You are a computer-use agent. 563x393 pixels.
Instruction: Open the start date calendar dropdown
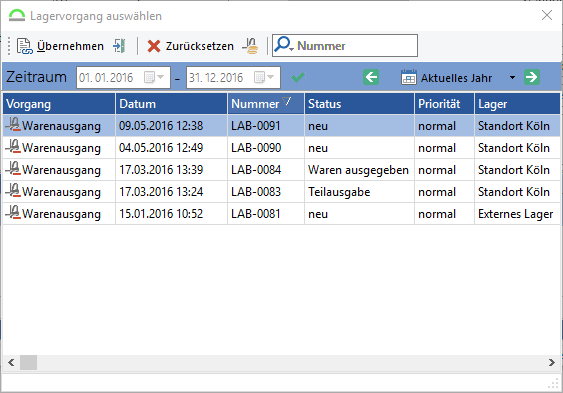154,77
